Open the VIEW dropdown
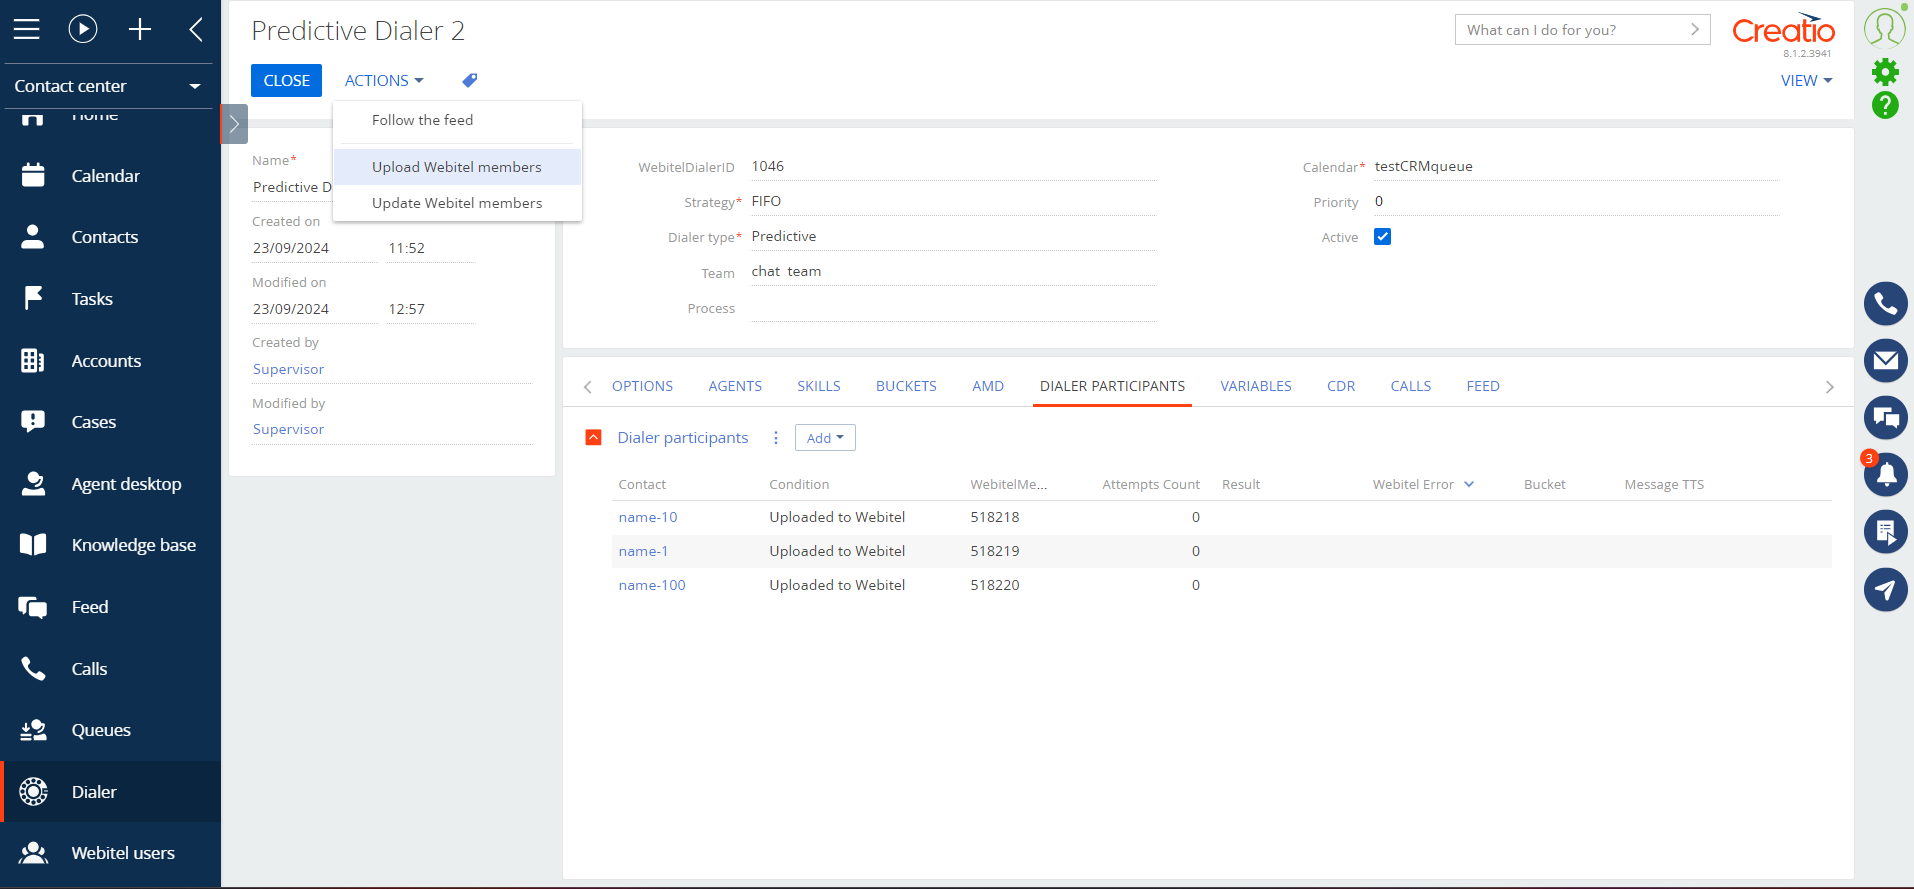Viewport: 1914px width, 889px height. [x=1806, y=80]
